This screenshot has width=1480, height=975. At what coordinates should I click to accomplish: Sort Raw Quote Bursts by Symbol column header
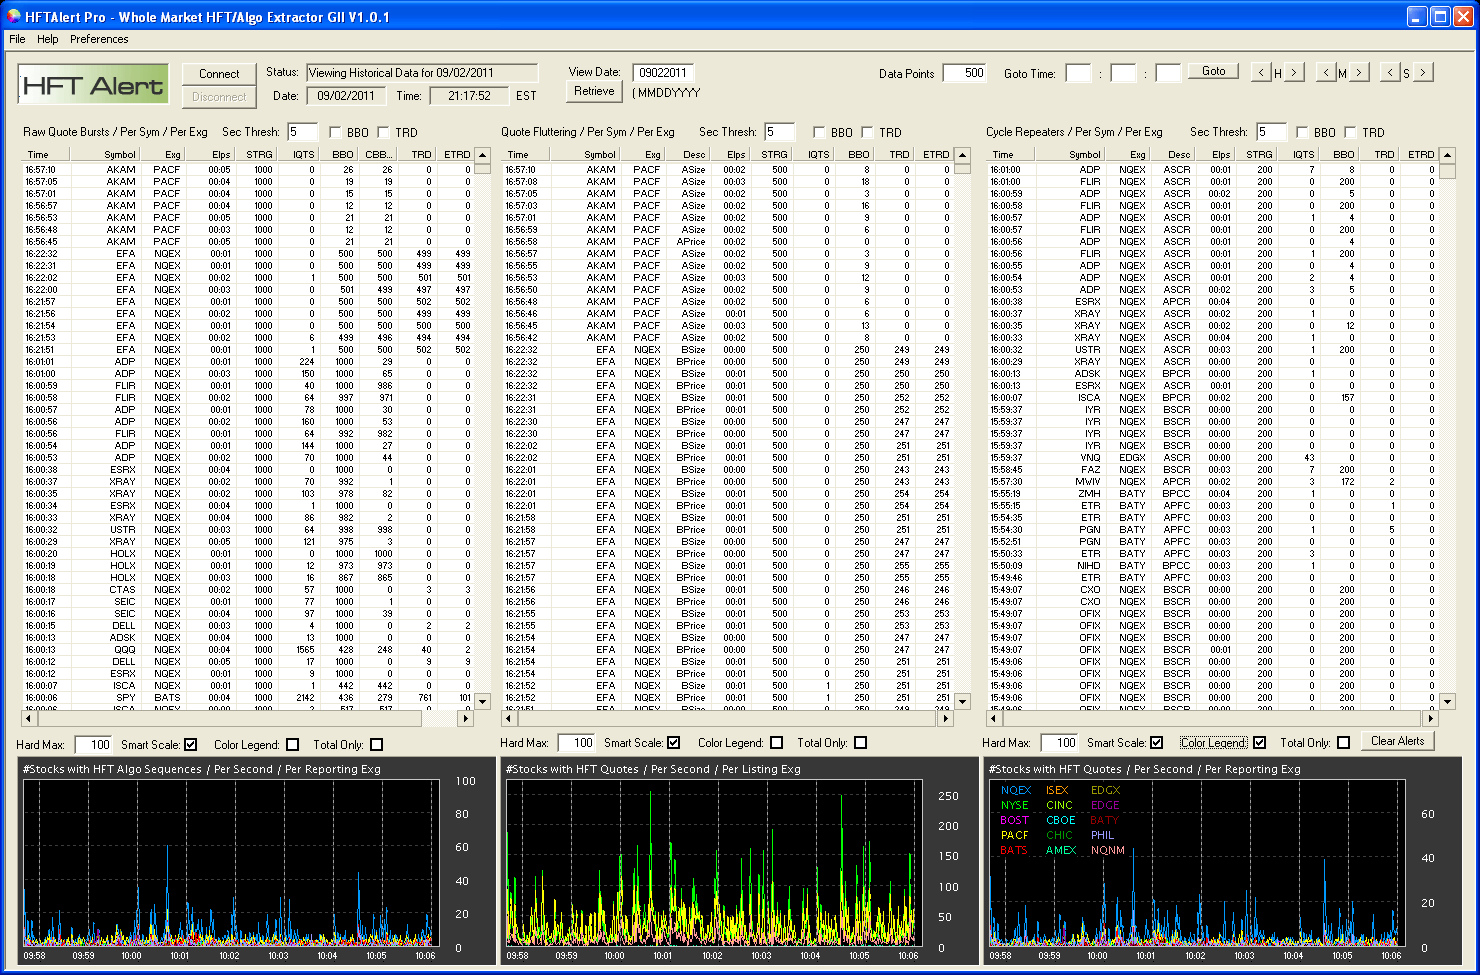105,154
